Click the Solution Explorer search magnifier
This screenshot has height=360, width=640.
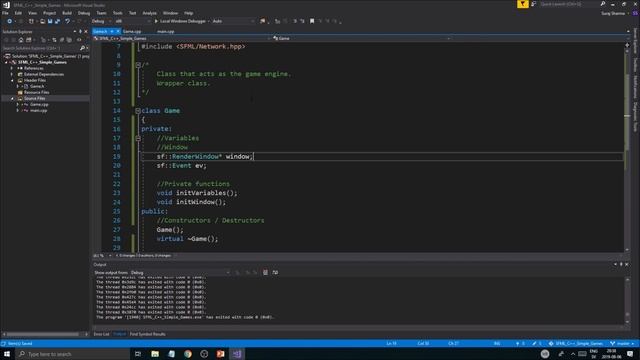82,48
